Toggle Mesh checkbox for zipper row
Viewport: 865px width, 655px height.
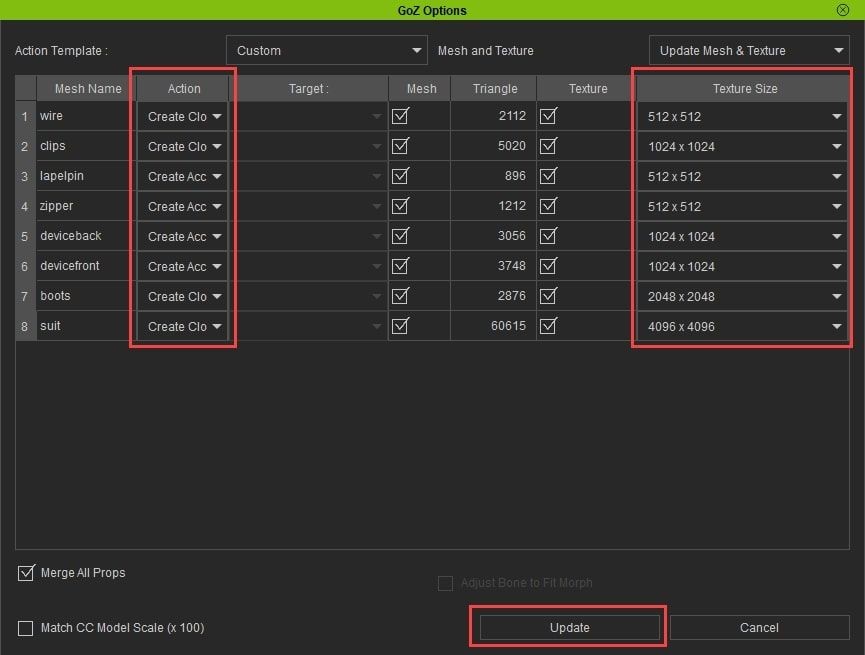[x=401, y=206]
